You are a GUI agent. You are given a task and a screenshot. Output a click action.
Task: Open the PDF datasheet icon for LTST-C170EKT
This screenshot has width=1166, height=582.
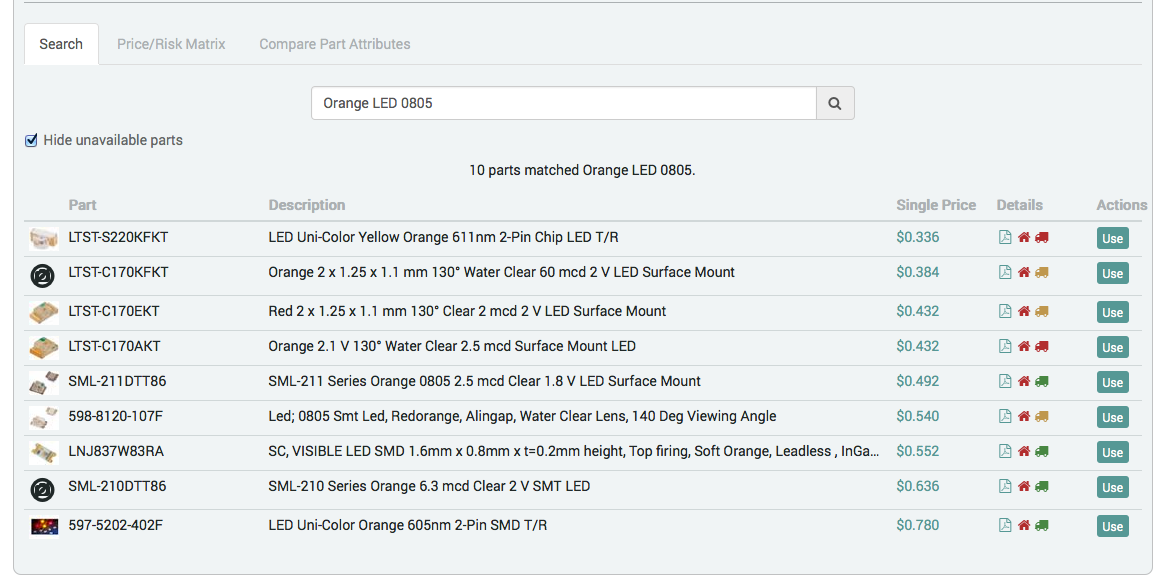pos(1005,311)
